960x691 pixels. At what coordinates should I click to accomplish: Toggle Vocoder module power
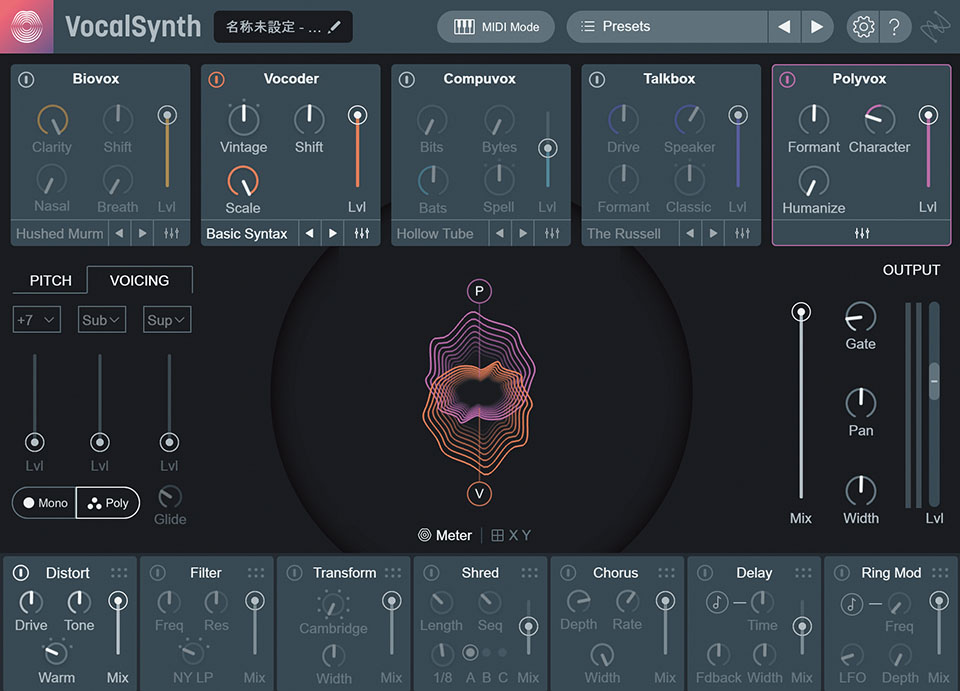click(217, 79)
